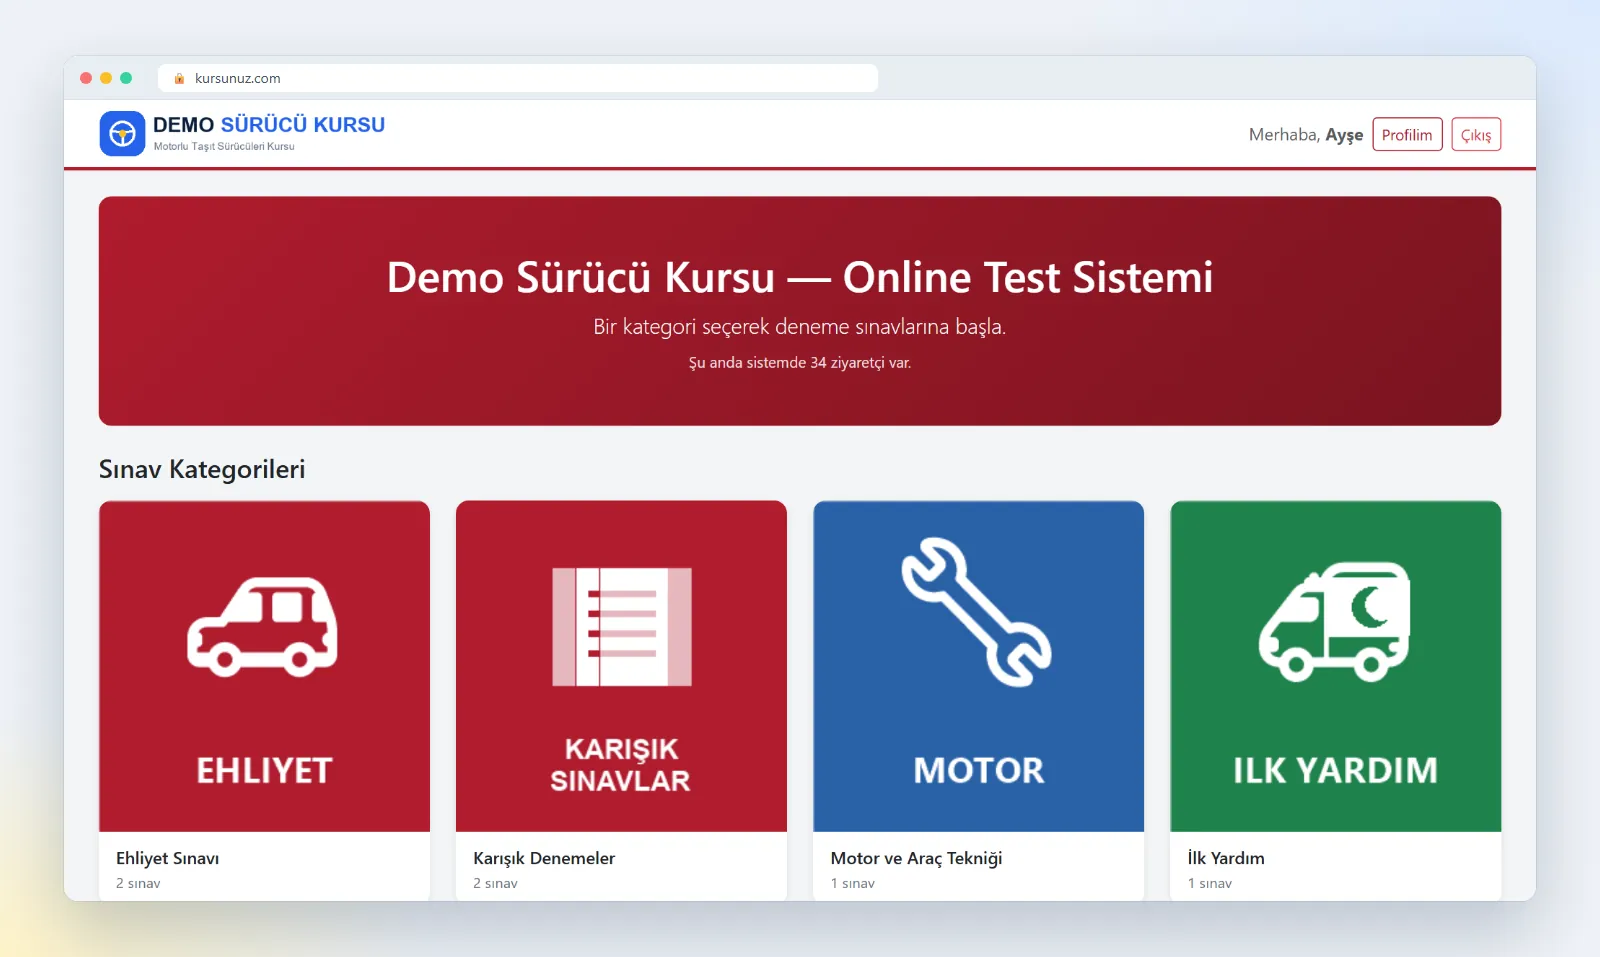
Task: Click "Motorlu Taşıt Sürücüleri Kursu" subtitle
Action: [x=224, y=146]
